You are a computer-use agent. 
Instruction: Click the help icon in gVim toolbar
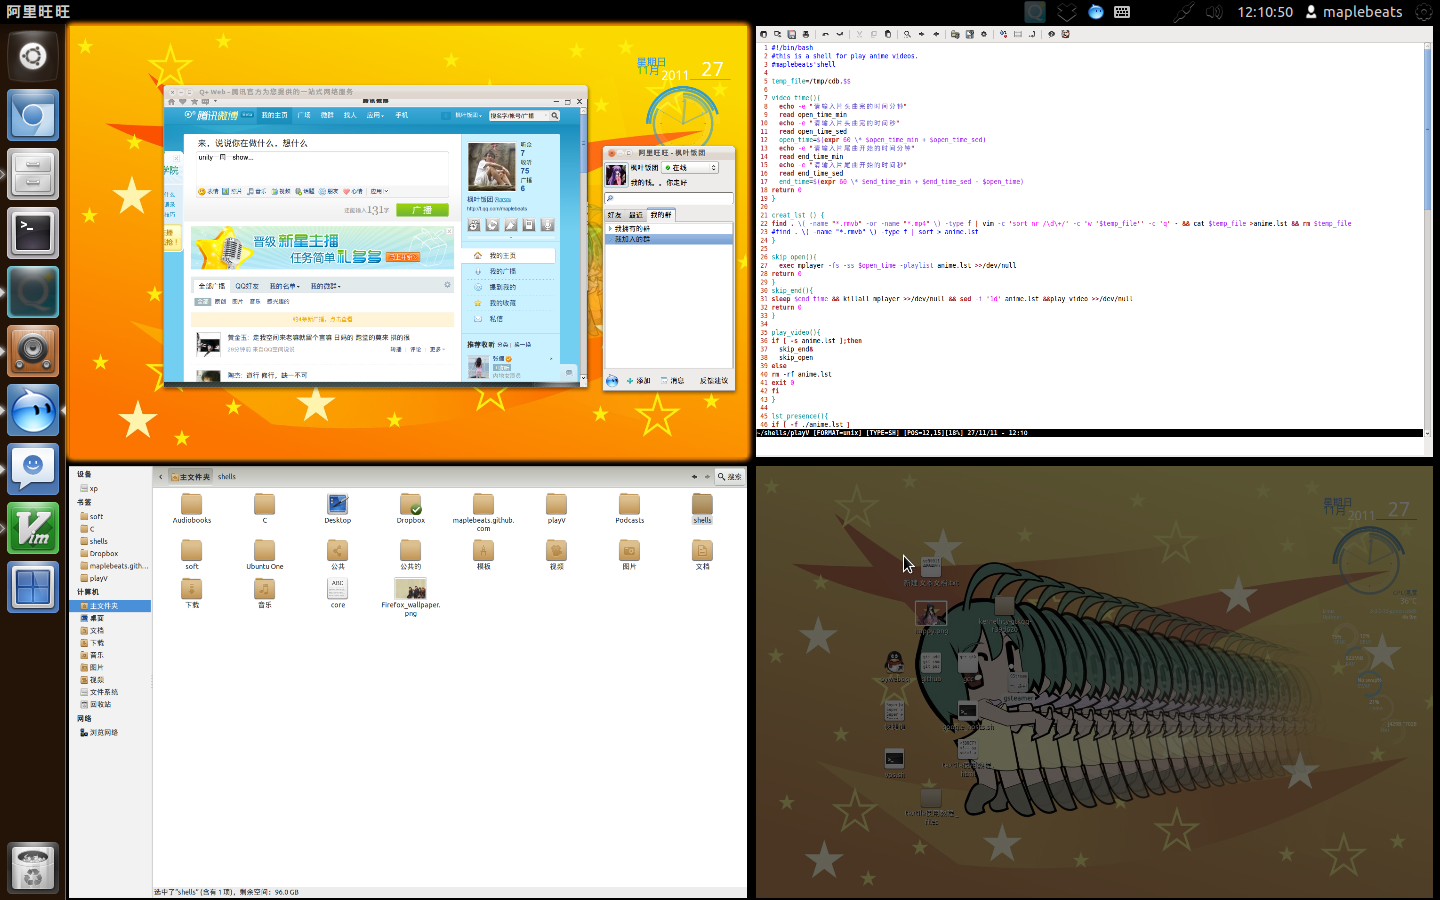tap(1051, 34)
